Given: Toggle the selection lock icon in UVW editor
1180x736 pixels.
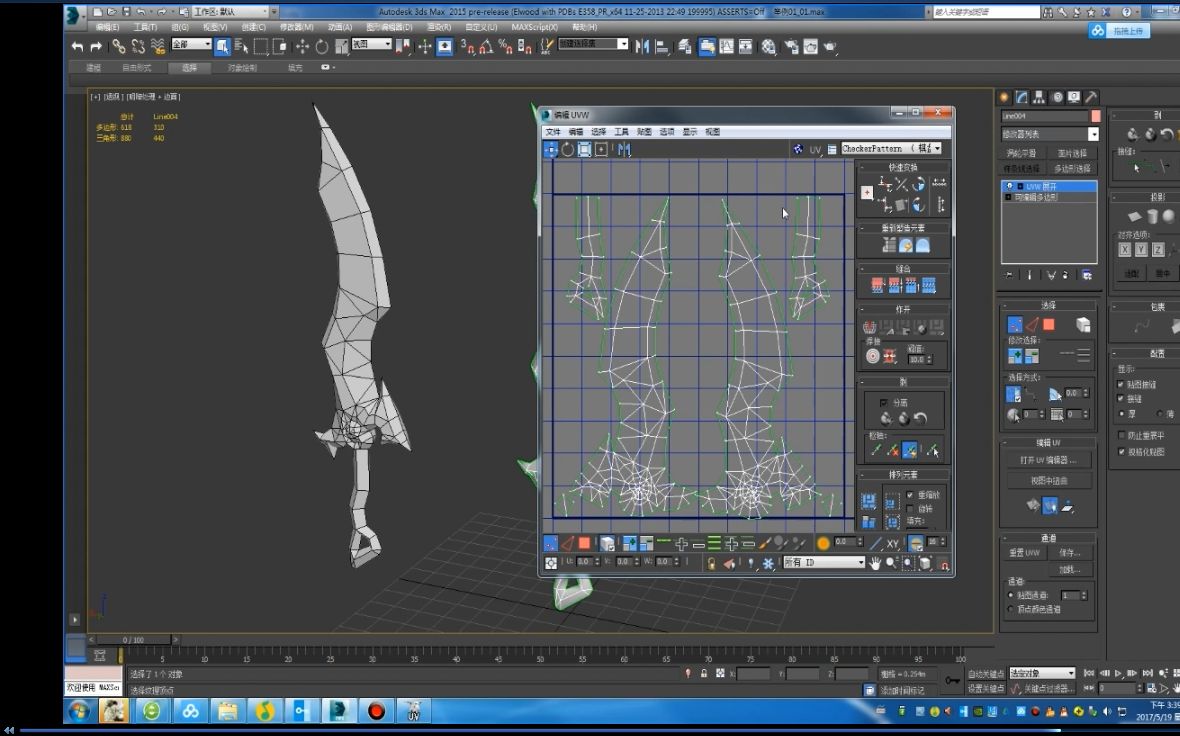Looking at the screenshot, I should point(712,563).
